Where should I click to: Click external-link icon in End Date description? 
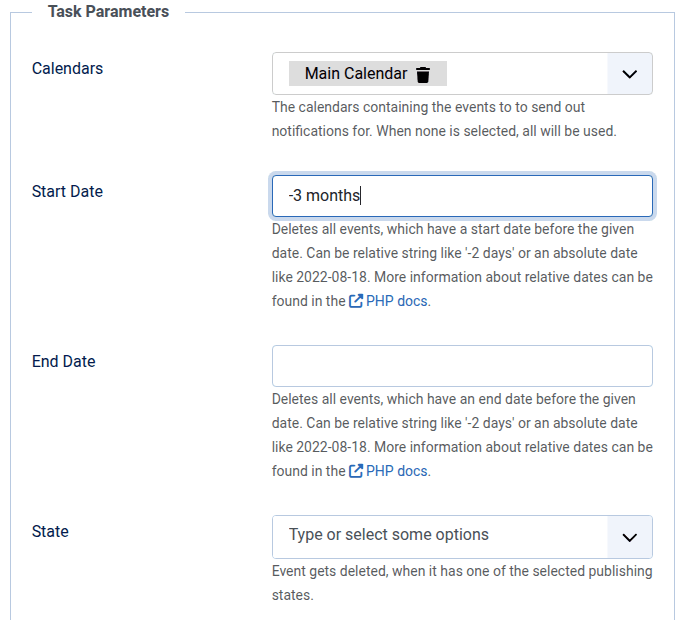click(x=356, y=471)
